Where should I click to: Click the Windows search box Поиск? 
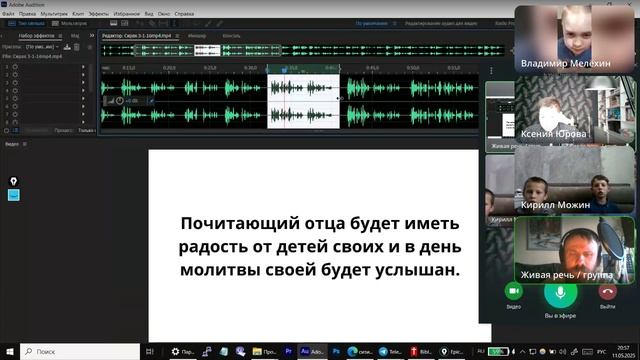click(80, 351)
